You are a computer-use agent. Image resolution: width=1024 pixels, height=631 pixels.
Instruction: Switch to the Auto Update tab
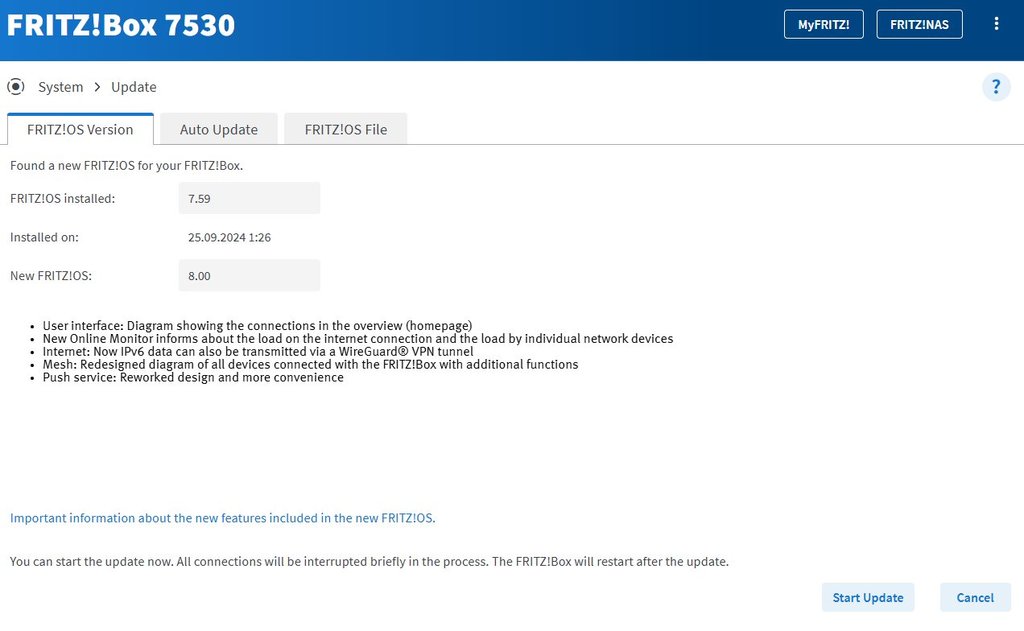coord(219,129)
